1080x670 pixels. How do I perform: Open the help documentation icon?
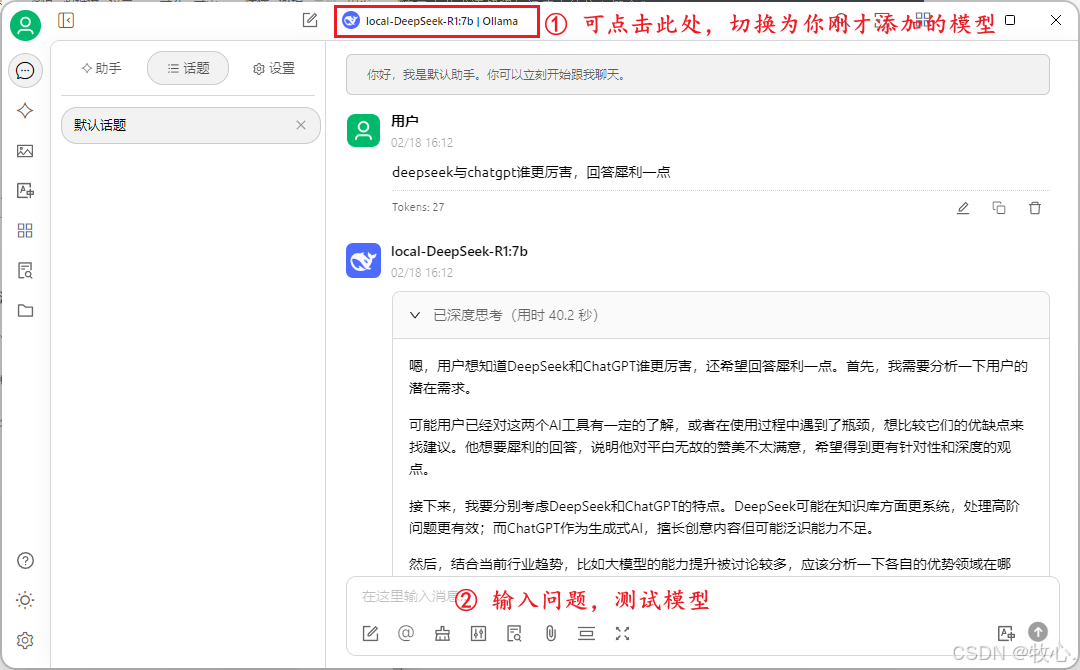25,561
